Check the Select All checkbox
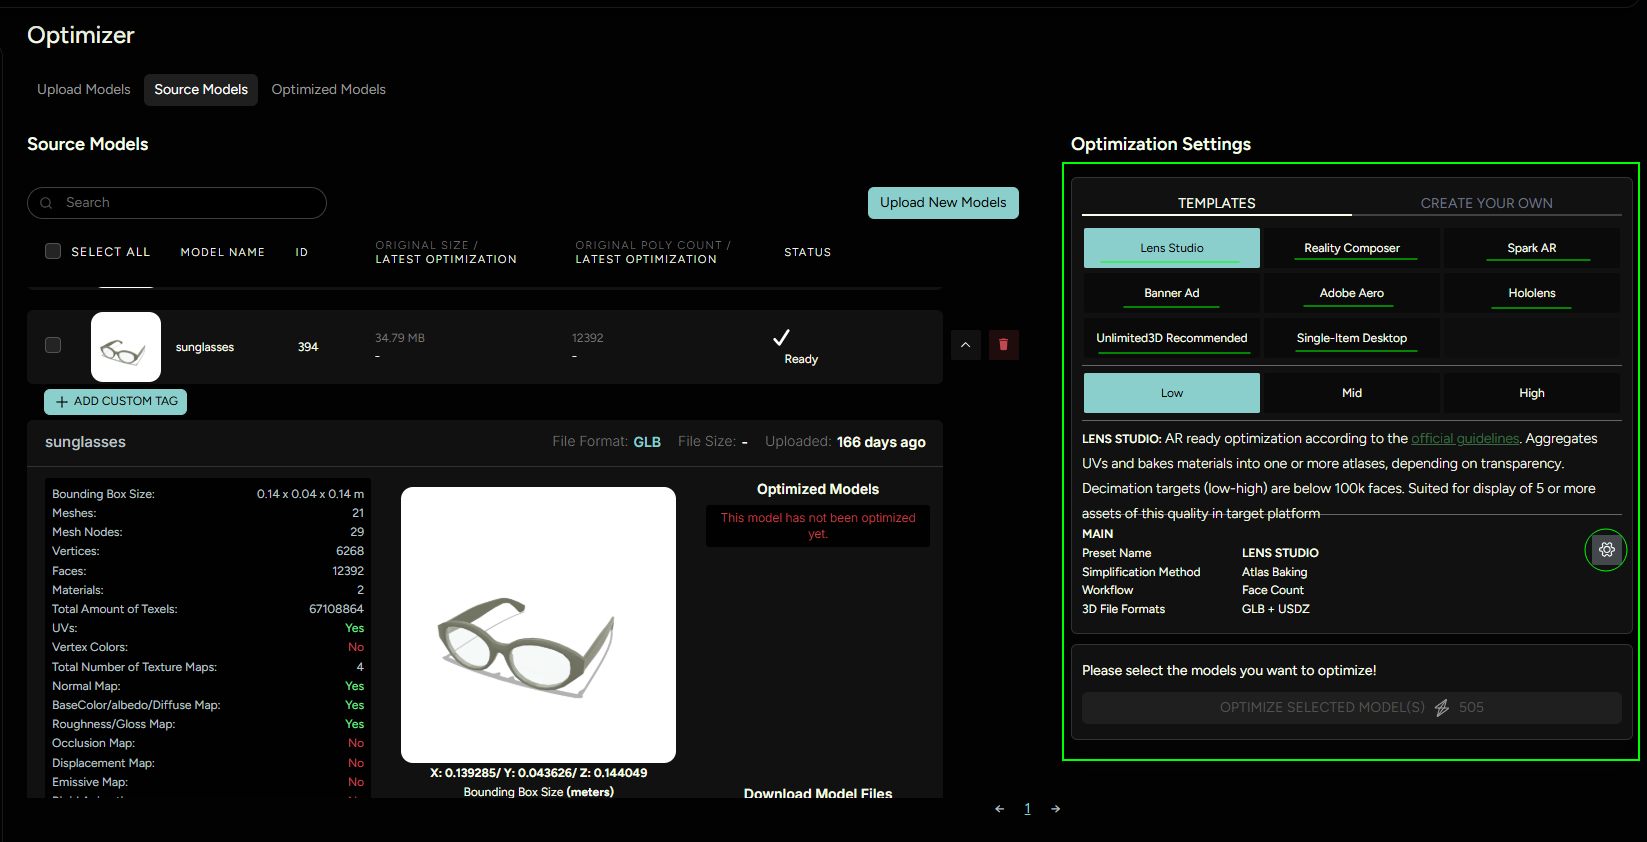1647x842 pixels. point(53,252)
